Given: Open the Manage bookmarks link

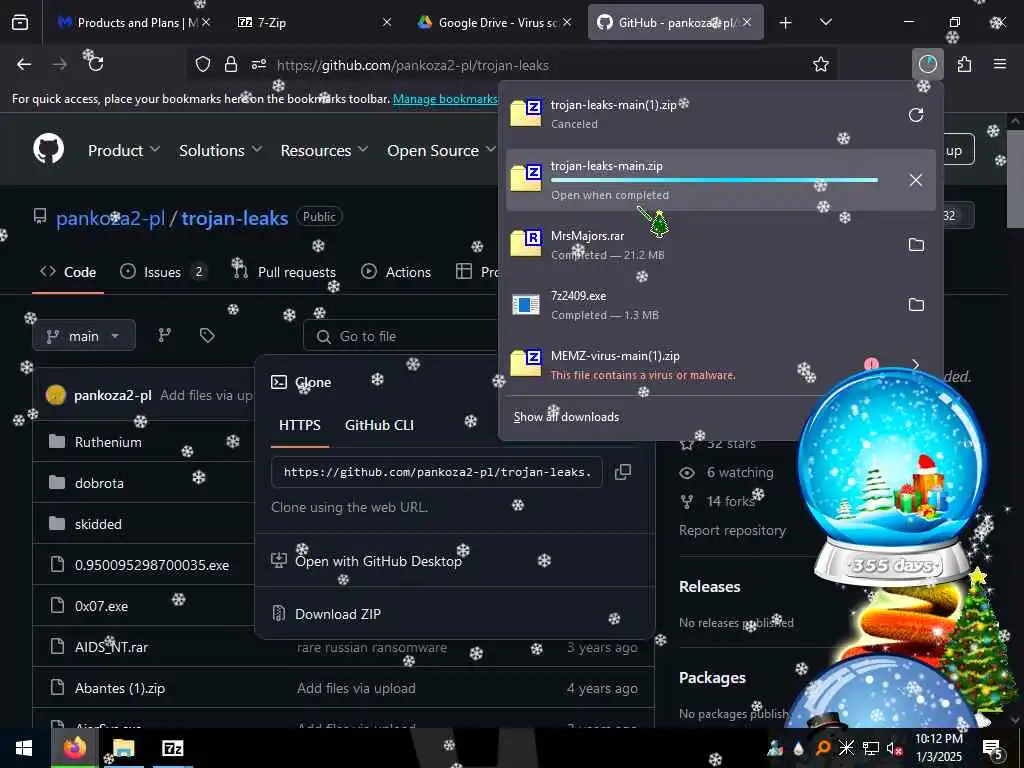Looking at the screenshot, I should pos(445,99).
